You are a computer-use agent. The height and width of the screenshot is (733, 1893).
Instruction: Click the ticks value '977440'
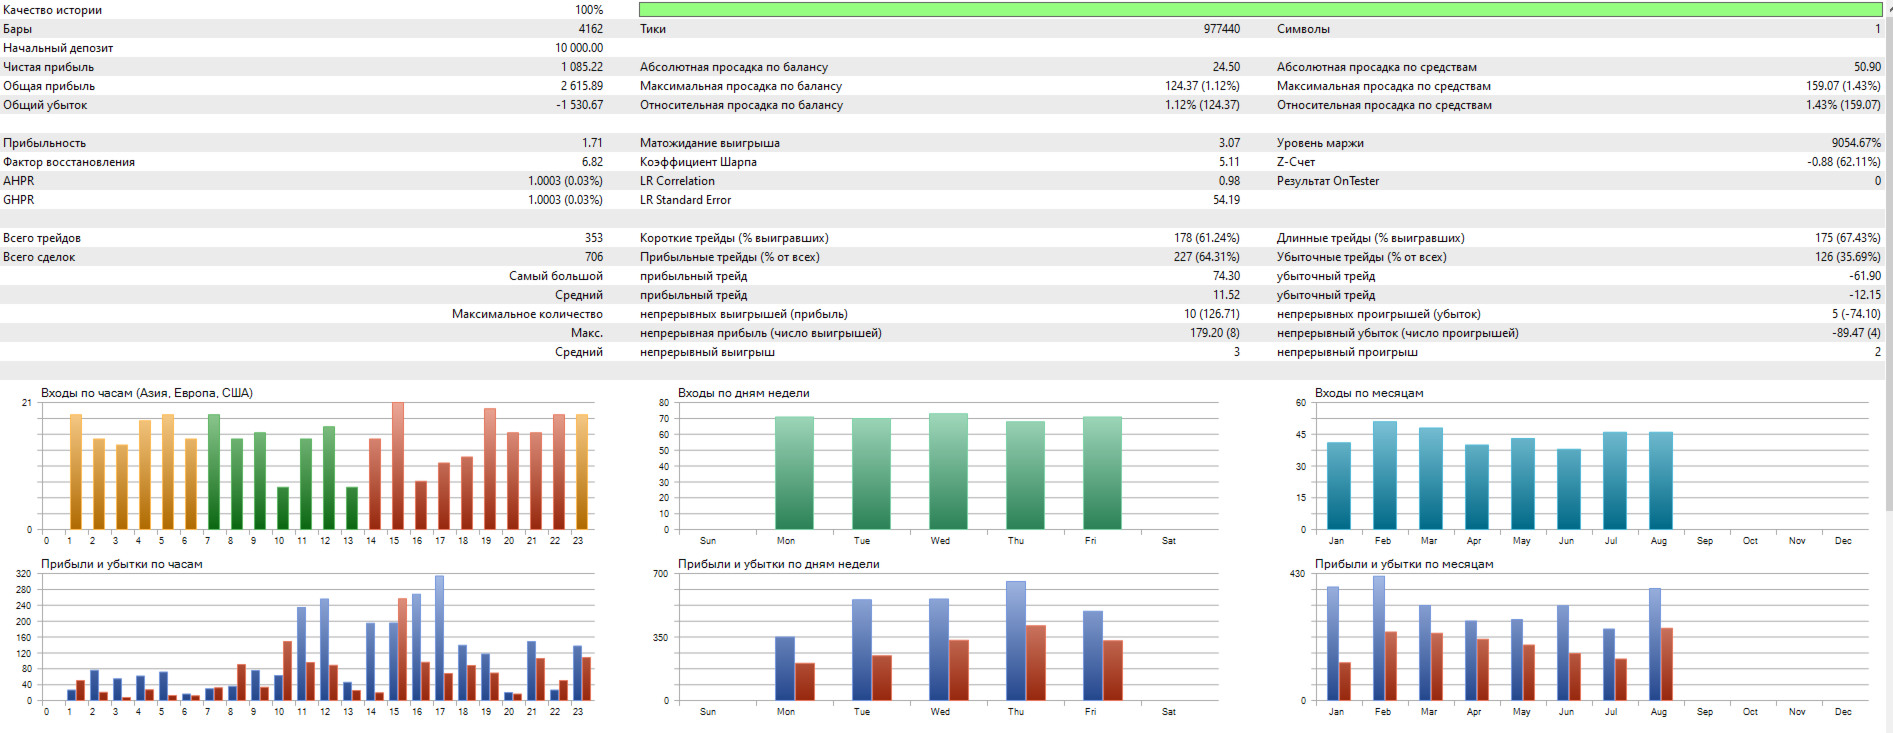(x=1221, y=29)
